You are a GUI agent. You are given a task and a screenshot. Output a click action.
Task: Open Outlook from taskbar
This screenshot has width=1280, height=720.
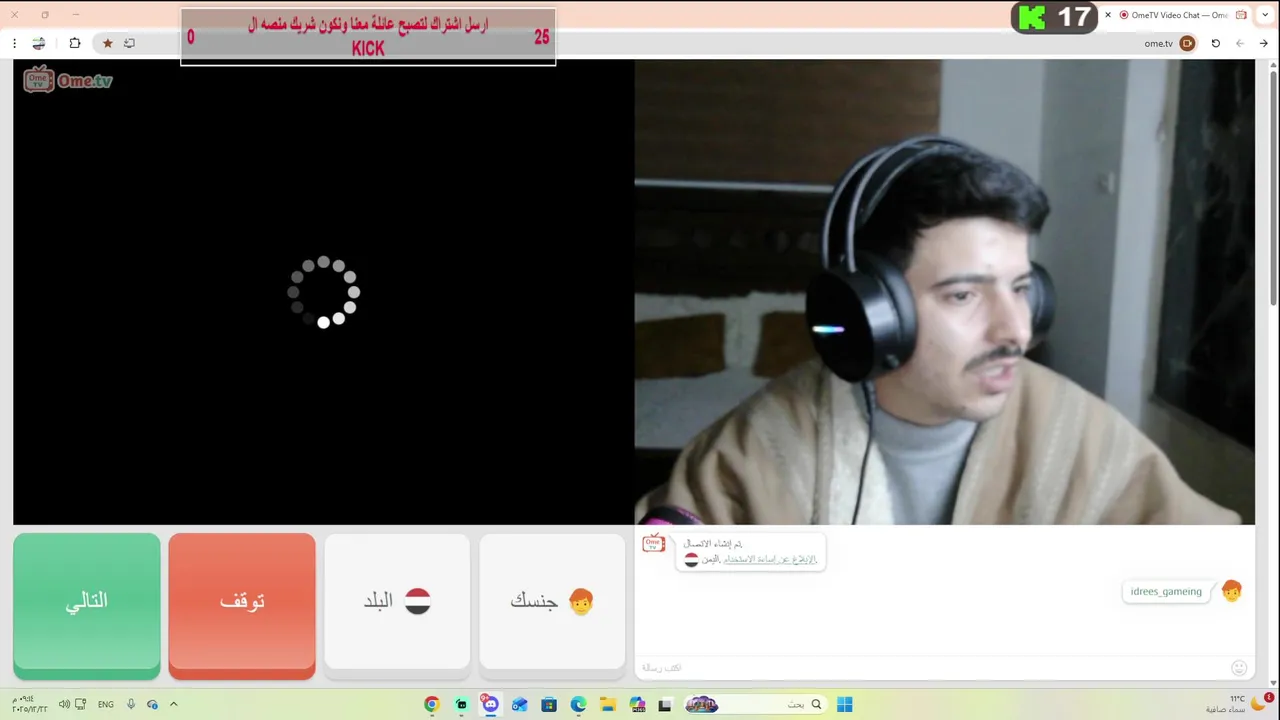click(x=519, y=704)
